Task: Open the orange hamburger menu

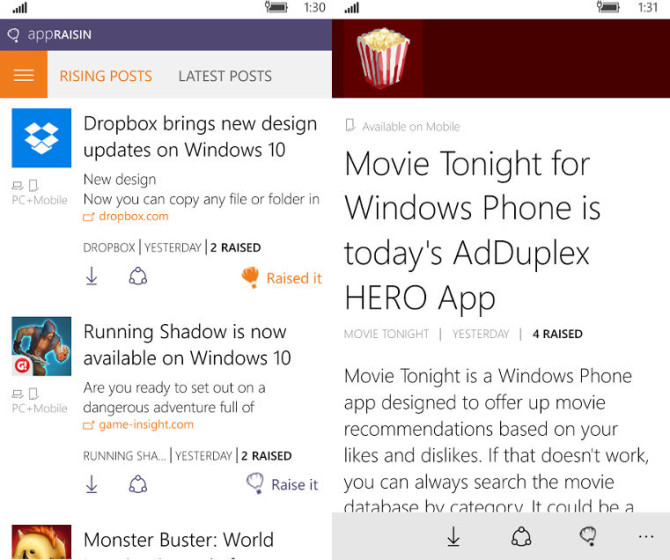Action: 24,75
